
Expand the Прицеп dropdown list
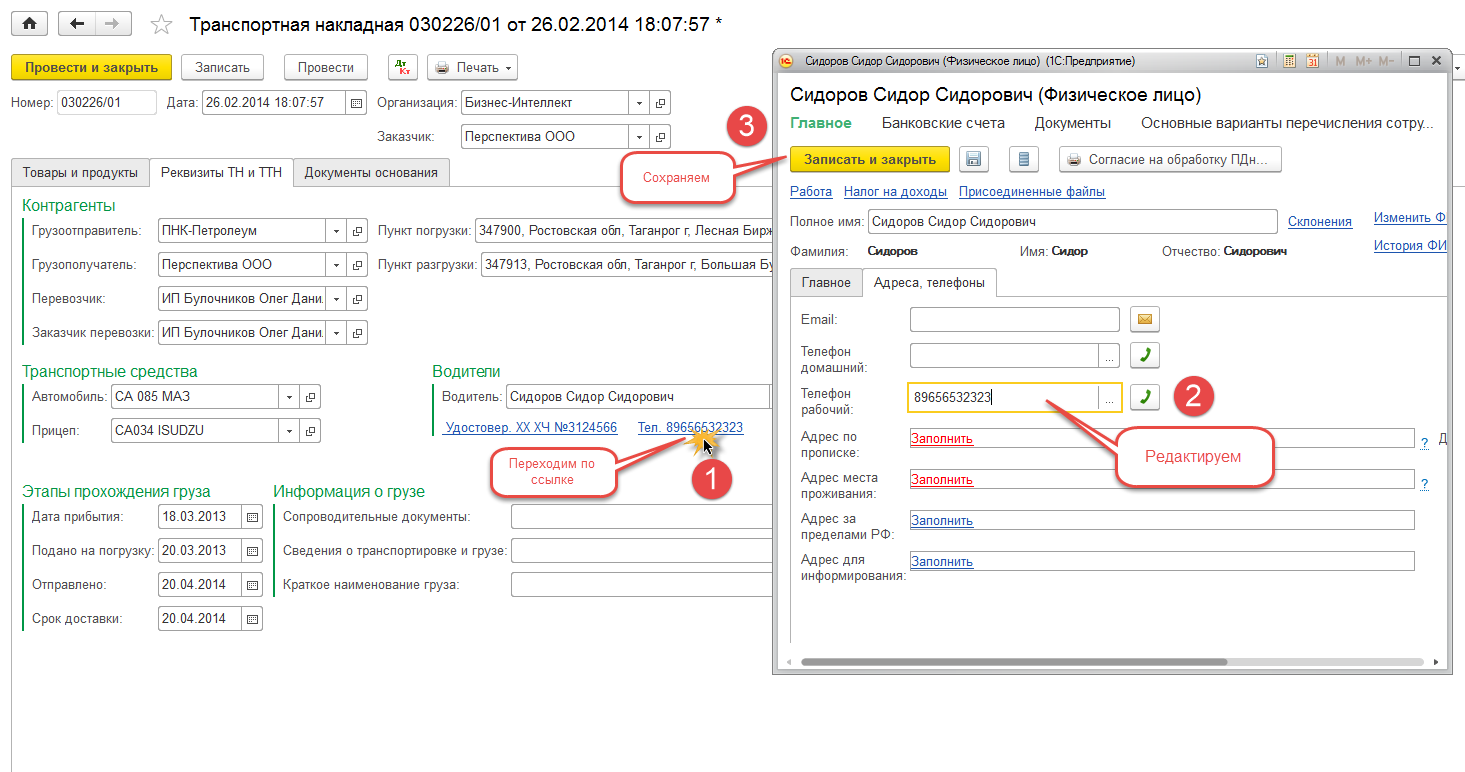tap(290, 431)
